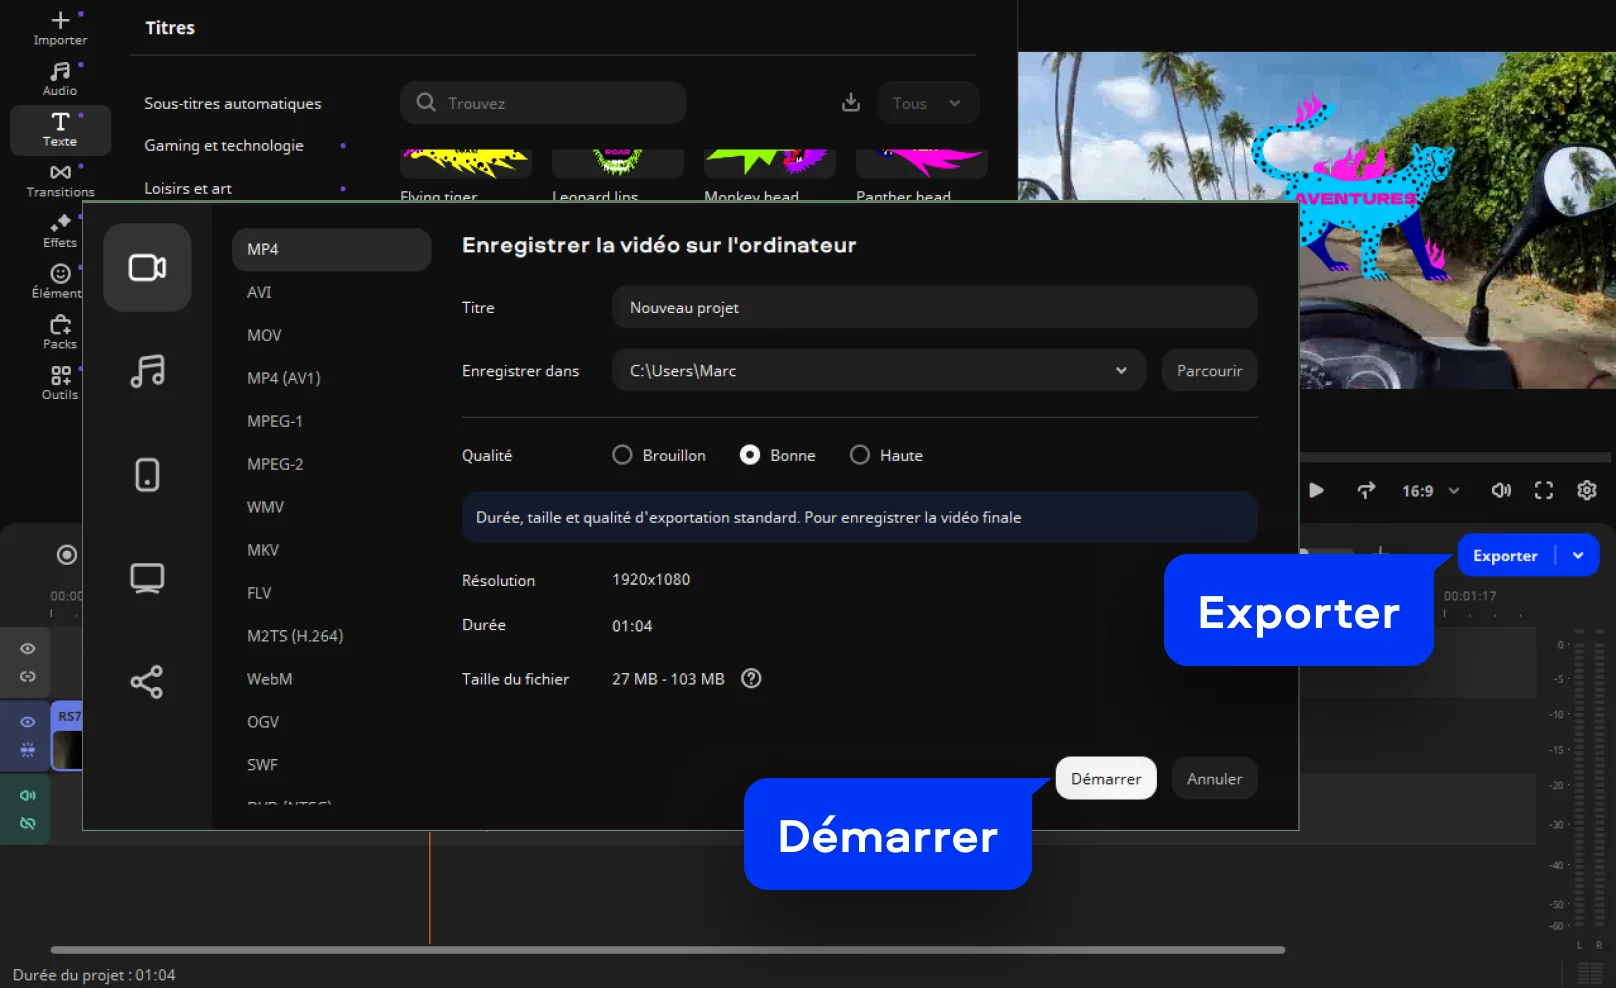1616x988 pixels.
Task: Click the share online upload icon
Action: click(x=147, y=682)
